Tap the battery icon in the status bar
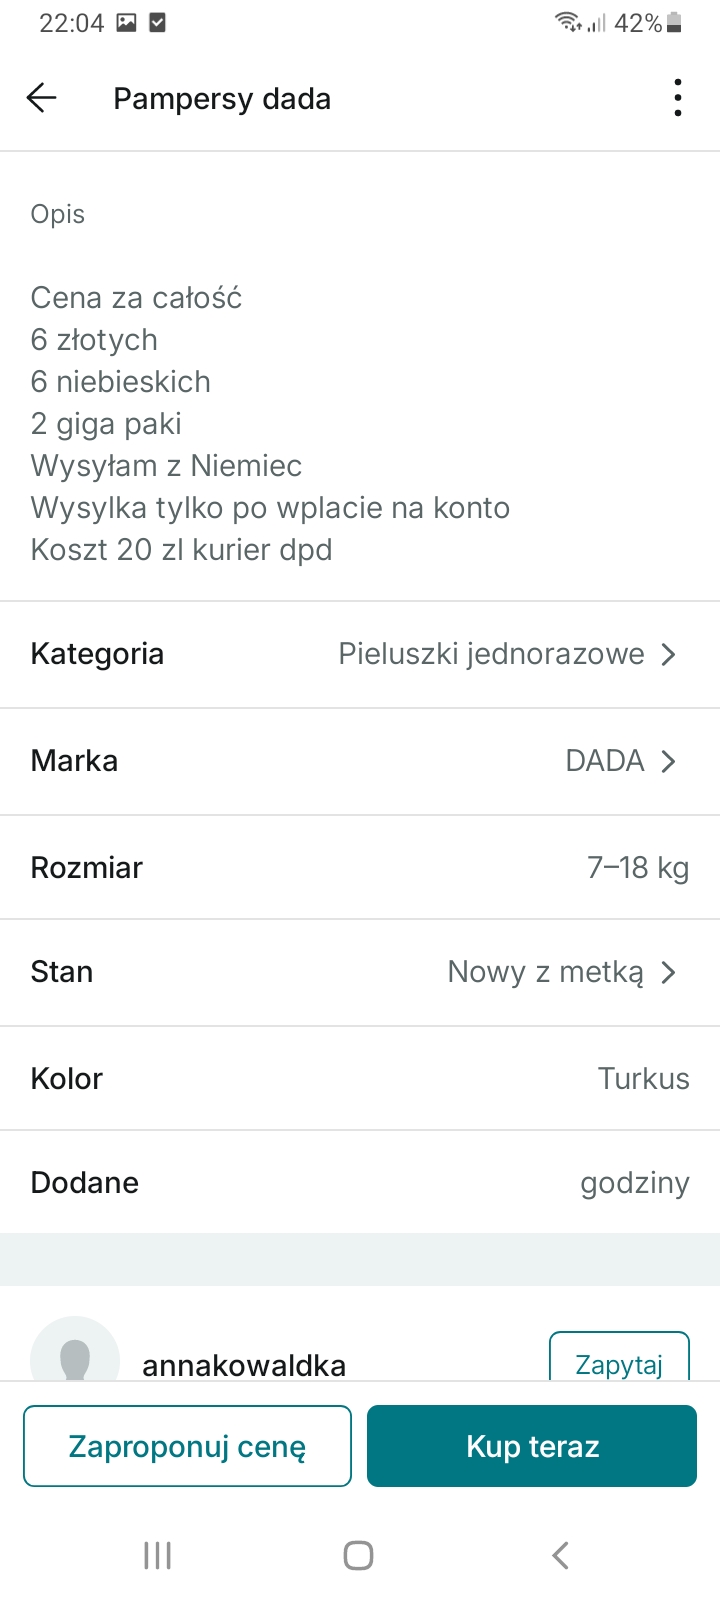This screenshot has width=720, height=1600. pyautogui.click(x=675, y=23)
